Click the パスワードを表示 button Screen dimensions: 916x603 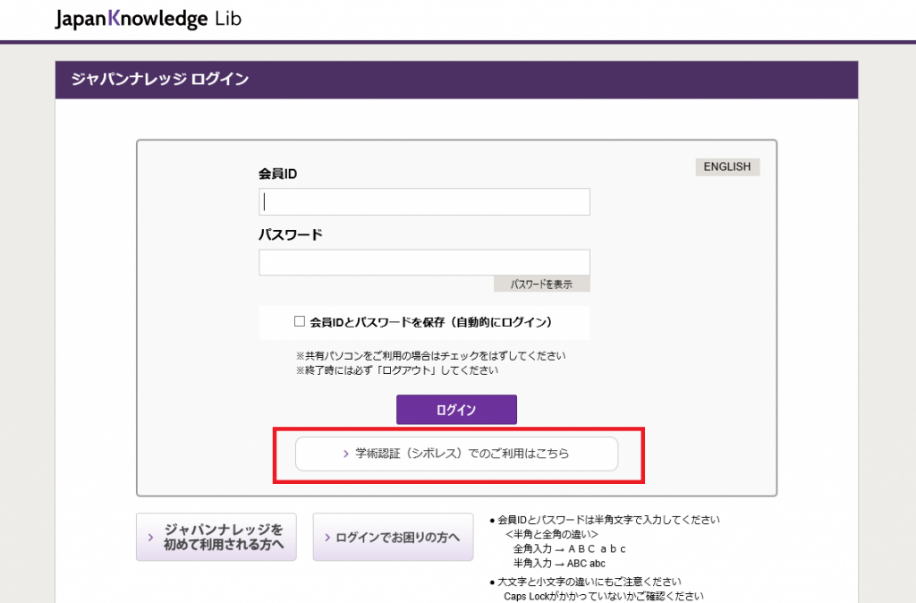[x=542, y=284]
